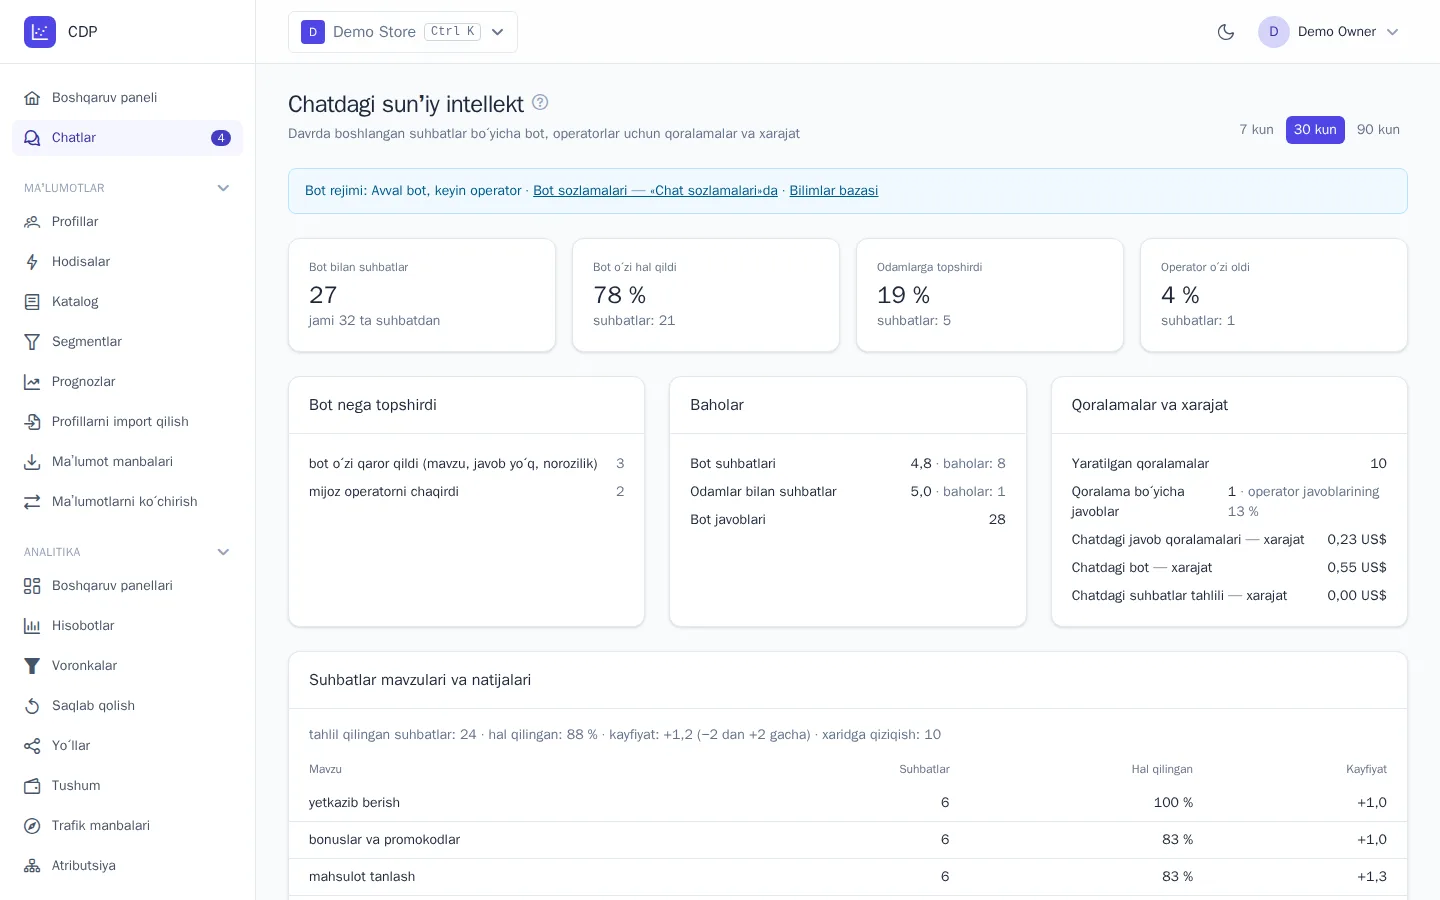Select the 7 kun period
The width and height of the screenshot is (1440, 900).
1256,130
